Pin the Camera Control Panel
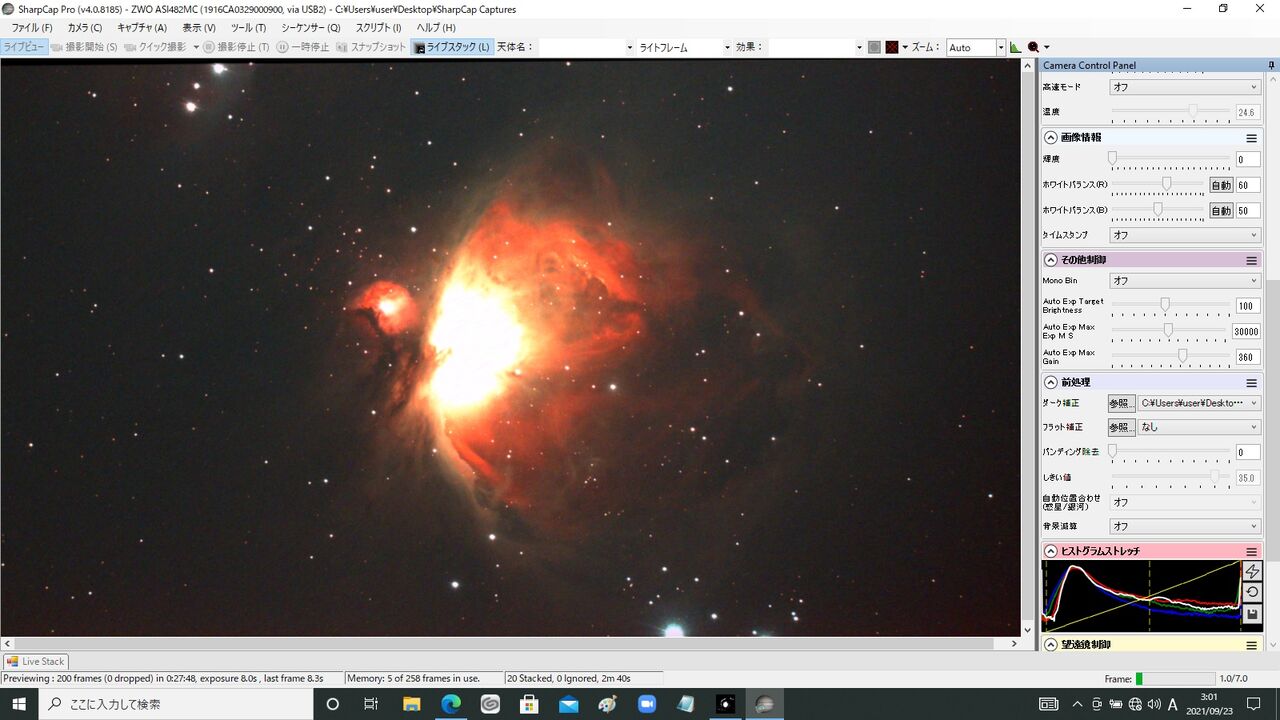Image resolution: width=1280 pixels, height=720 pixels. click(x=1272, y=65)
